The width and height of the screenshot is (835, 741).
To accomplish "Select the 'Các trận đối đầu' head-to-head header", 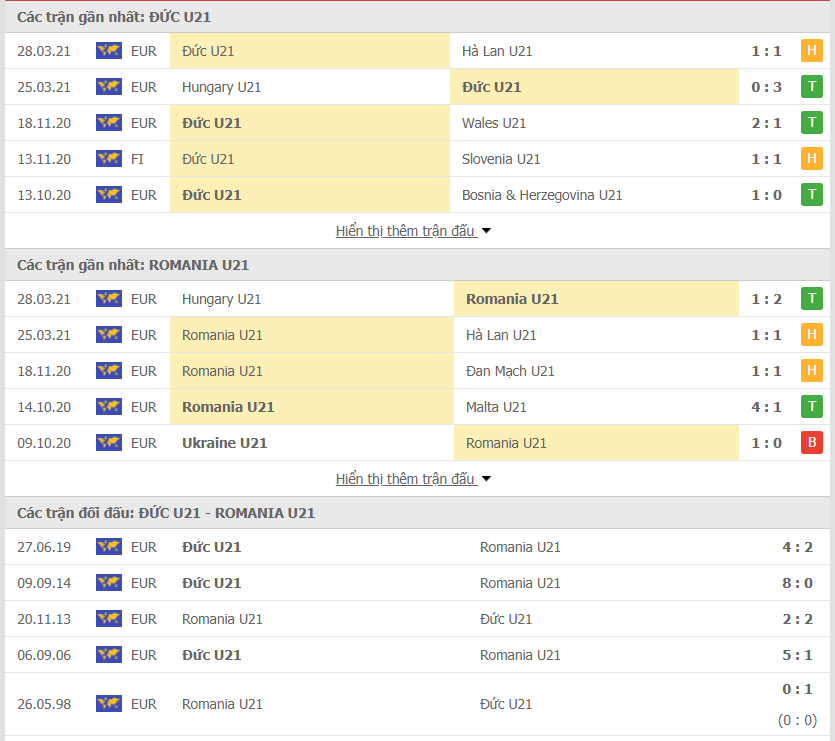I will click(166, 513).
